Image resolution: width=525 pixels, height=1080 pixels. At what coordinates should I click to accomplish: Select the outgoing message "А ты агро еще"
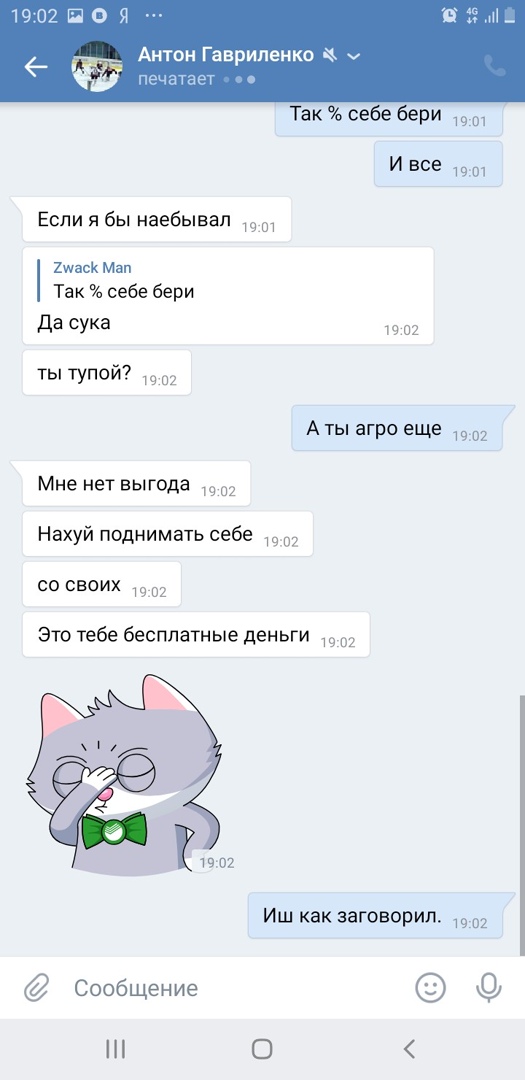click(x=397, y=428)
